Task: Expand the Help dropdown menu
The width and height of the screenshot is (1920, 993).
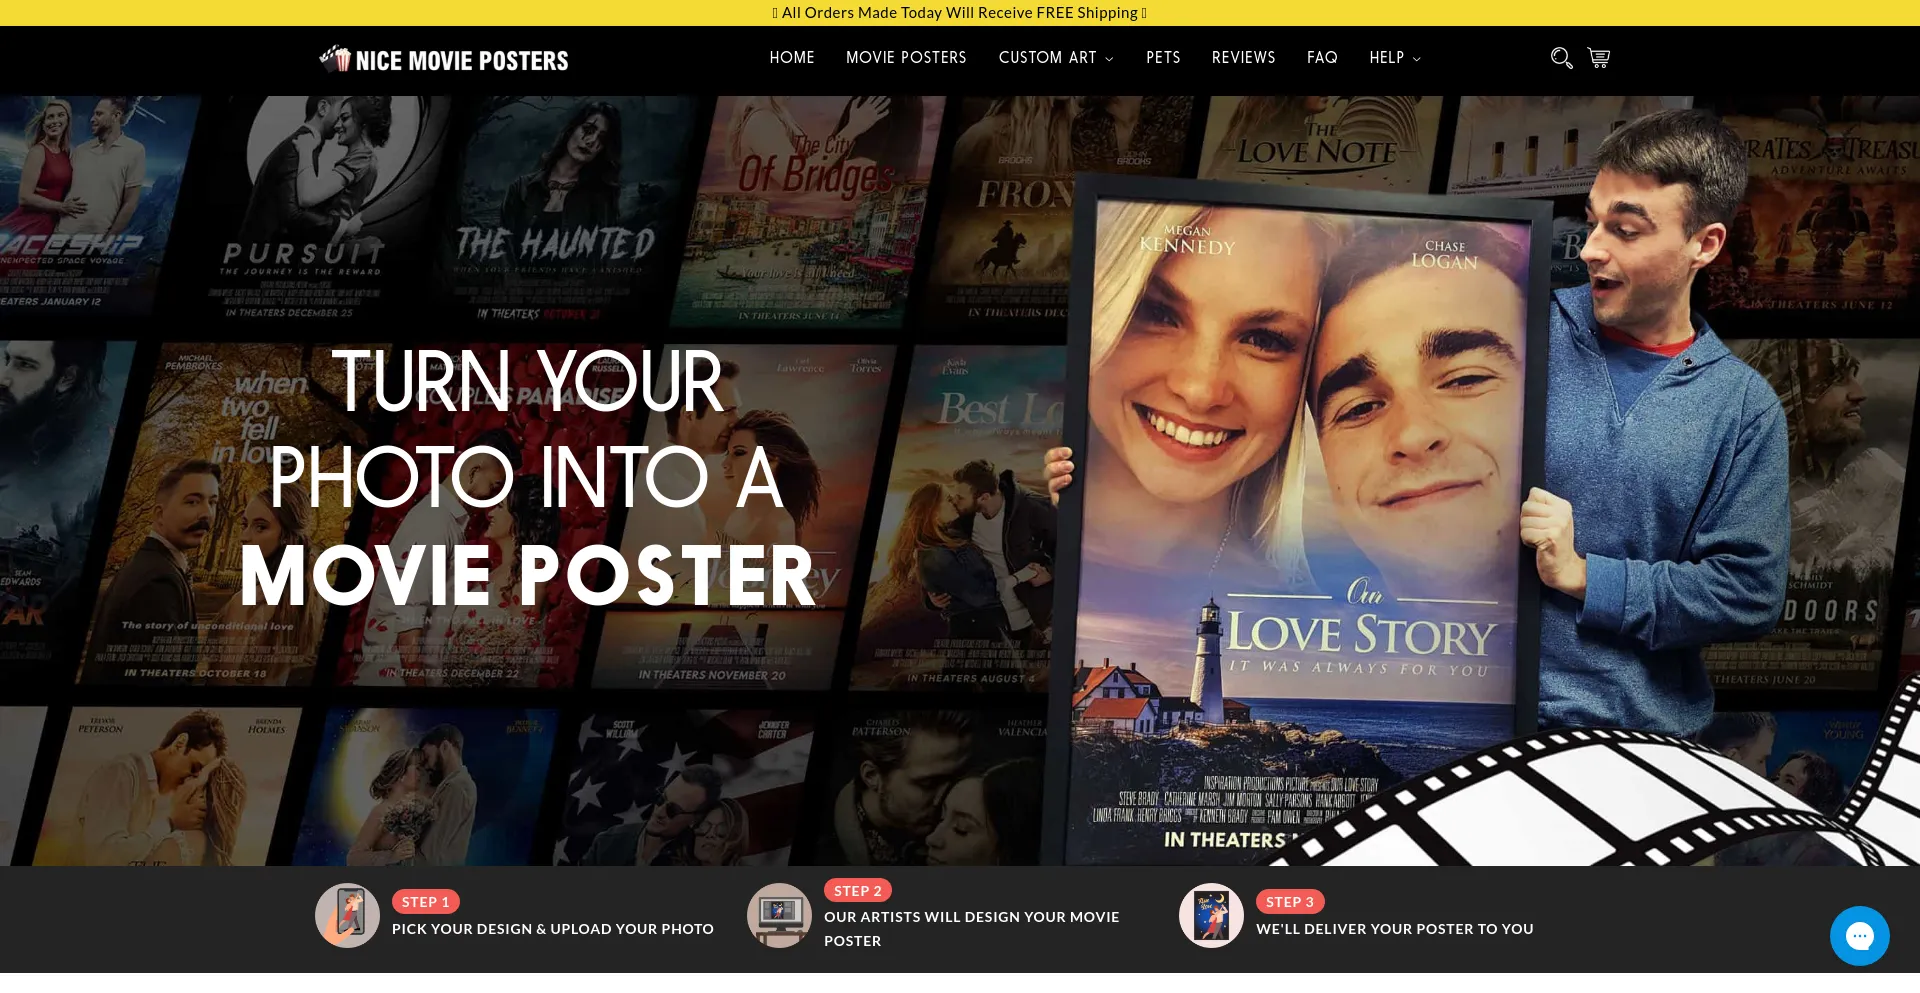Action: pyautogui.click(x=1395, y=58)
